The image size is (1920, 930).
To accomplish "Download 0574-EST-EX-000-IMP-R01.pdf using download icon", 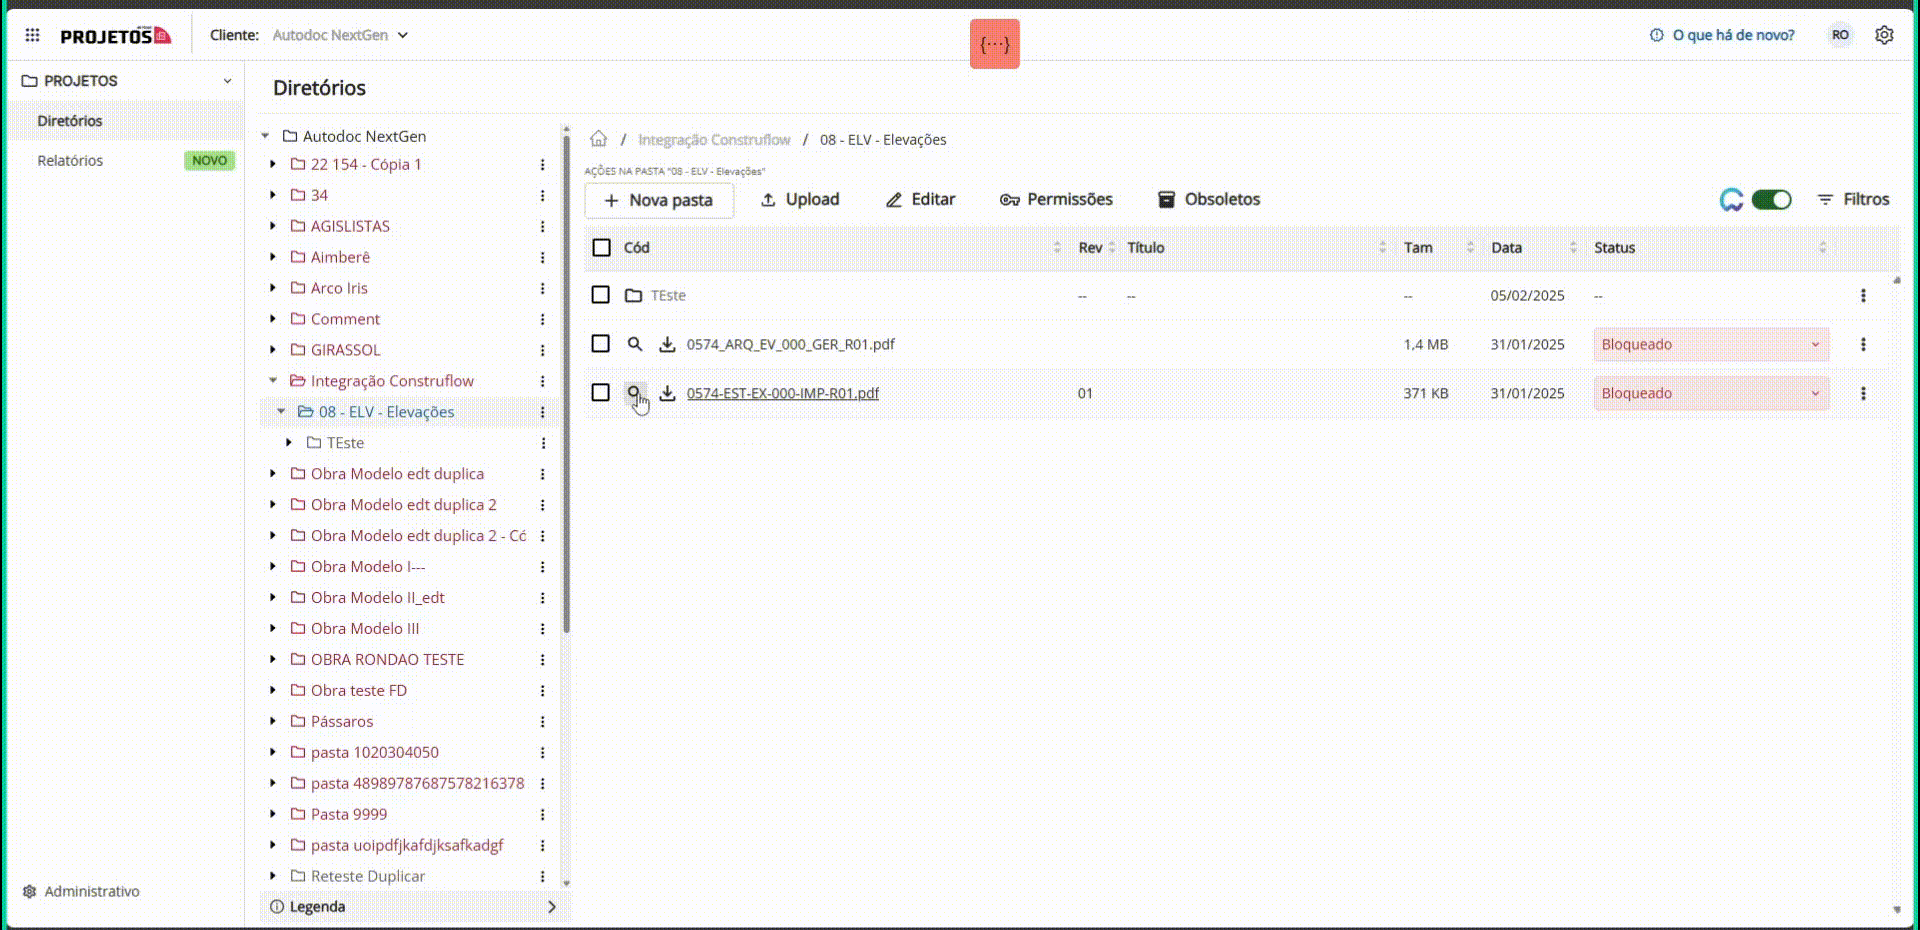I will [667, 393].
